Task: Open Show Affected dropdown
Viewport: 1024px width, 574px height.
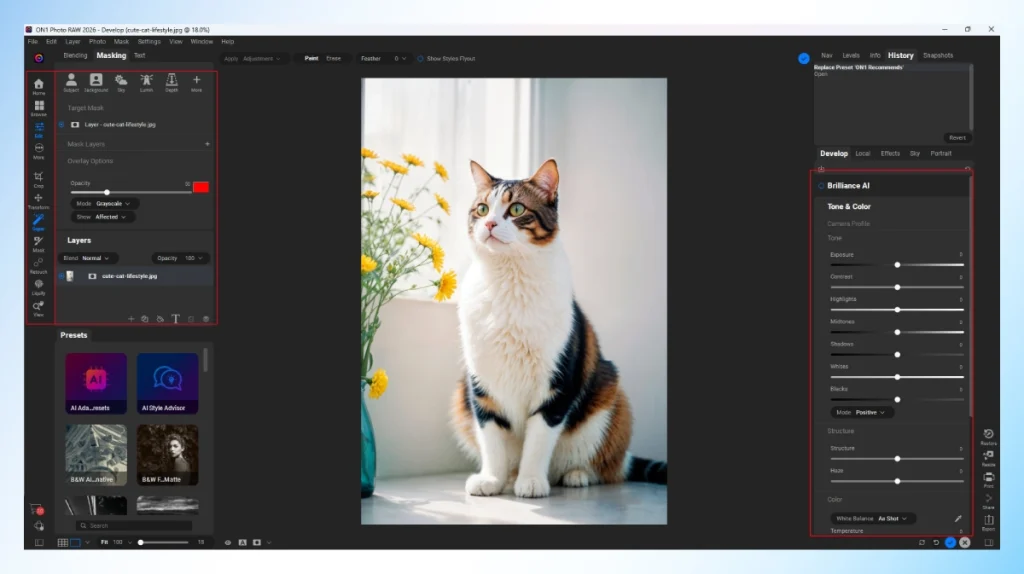Action: 101,217
